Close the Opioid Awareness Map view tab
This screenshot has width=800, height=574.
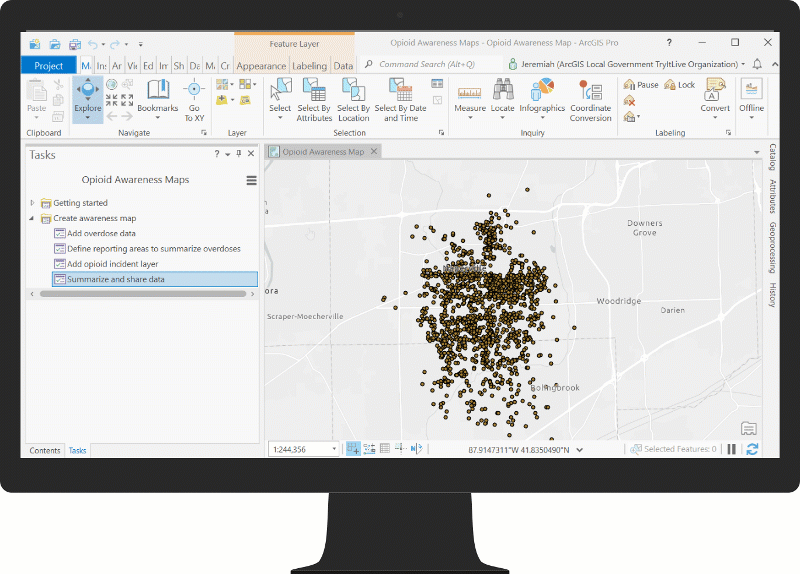(x=374, y=152)
